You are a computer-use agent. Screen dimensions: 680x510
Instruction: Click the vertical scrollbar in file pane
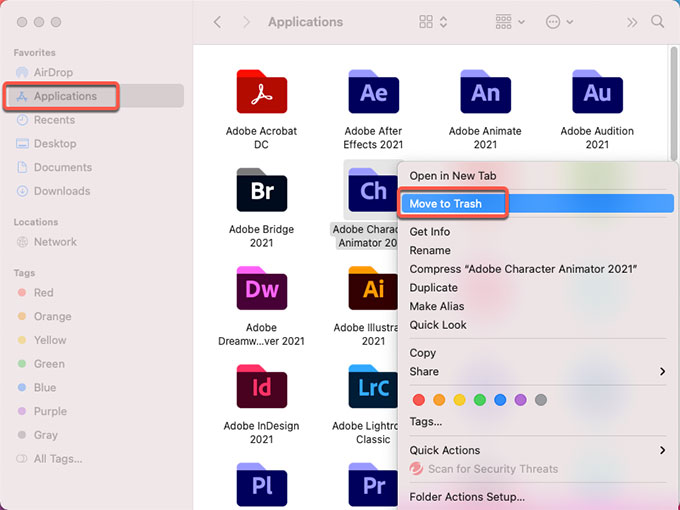[x=673, y=104]
